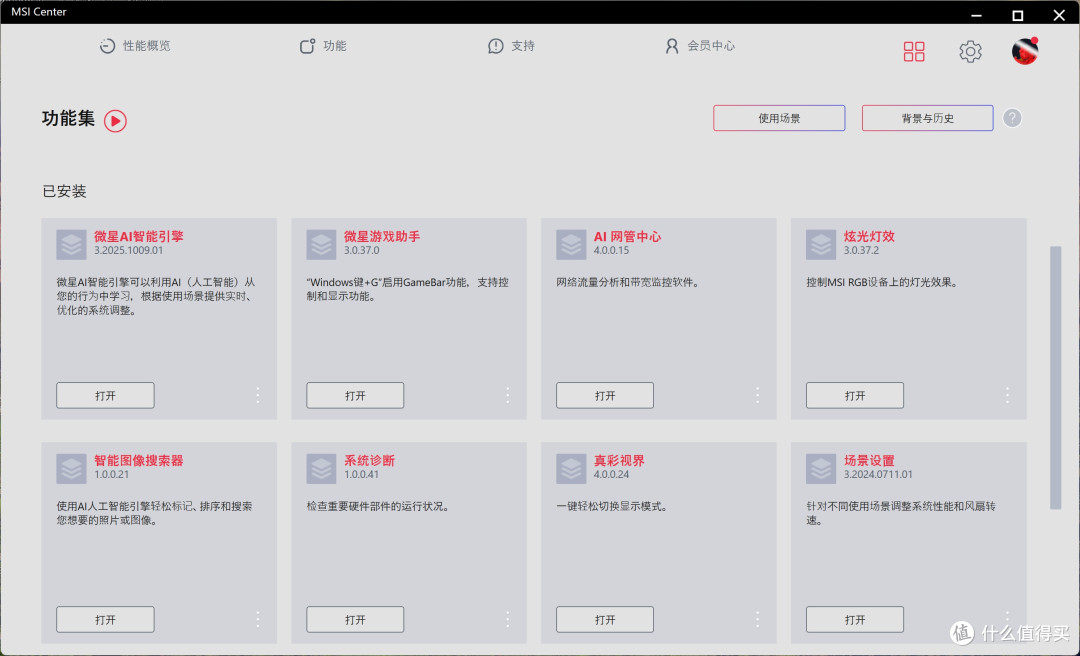Open more options for 系统诊断

tap(508, 619)
